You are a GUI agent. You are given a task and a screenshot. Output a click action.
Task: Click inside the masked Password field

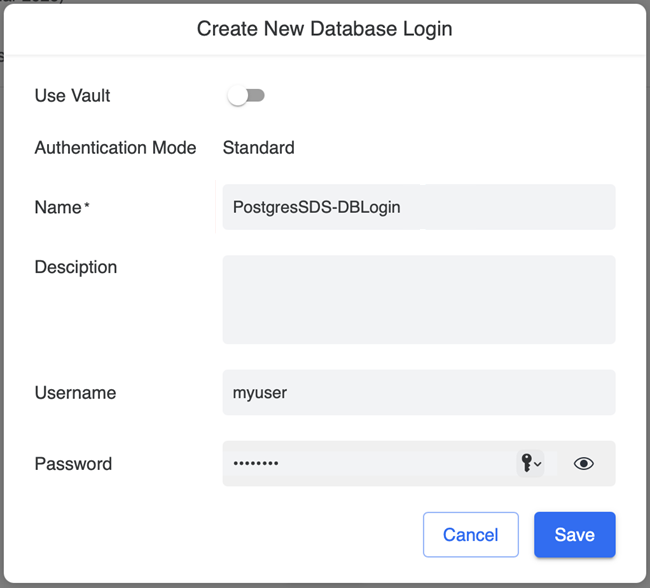click(x=365, y=464)
